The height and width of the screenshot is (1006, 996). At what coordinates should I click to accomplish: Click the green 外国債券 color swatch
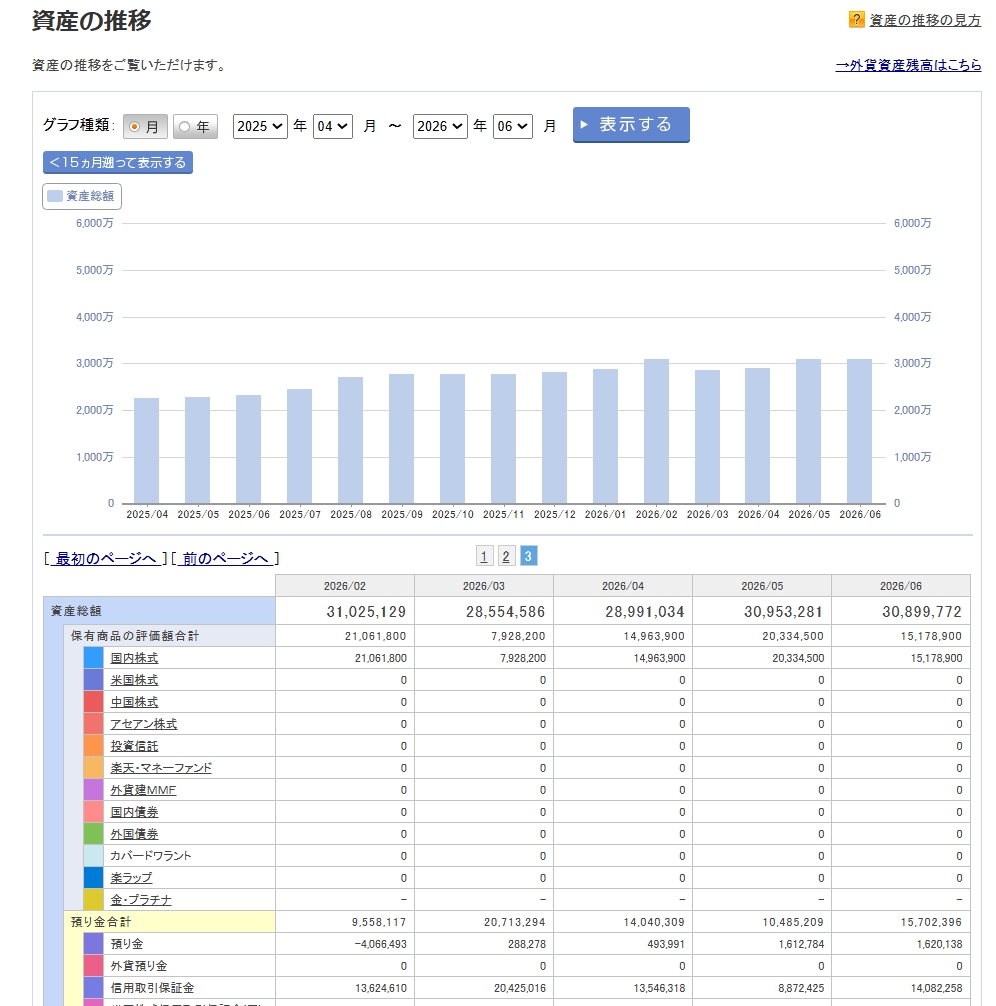(x=94, y=833)
